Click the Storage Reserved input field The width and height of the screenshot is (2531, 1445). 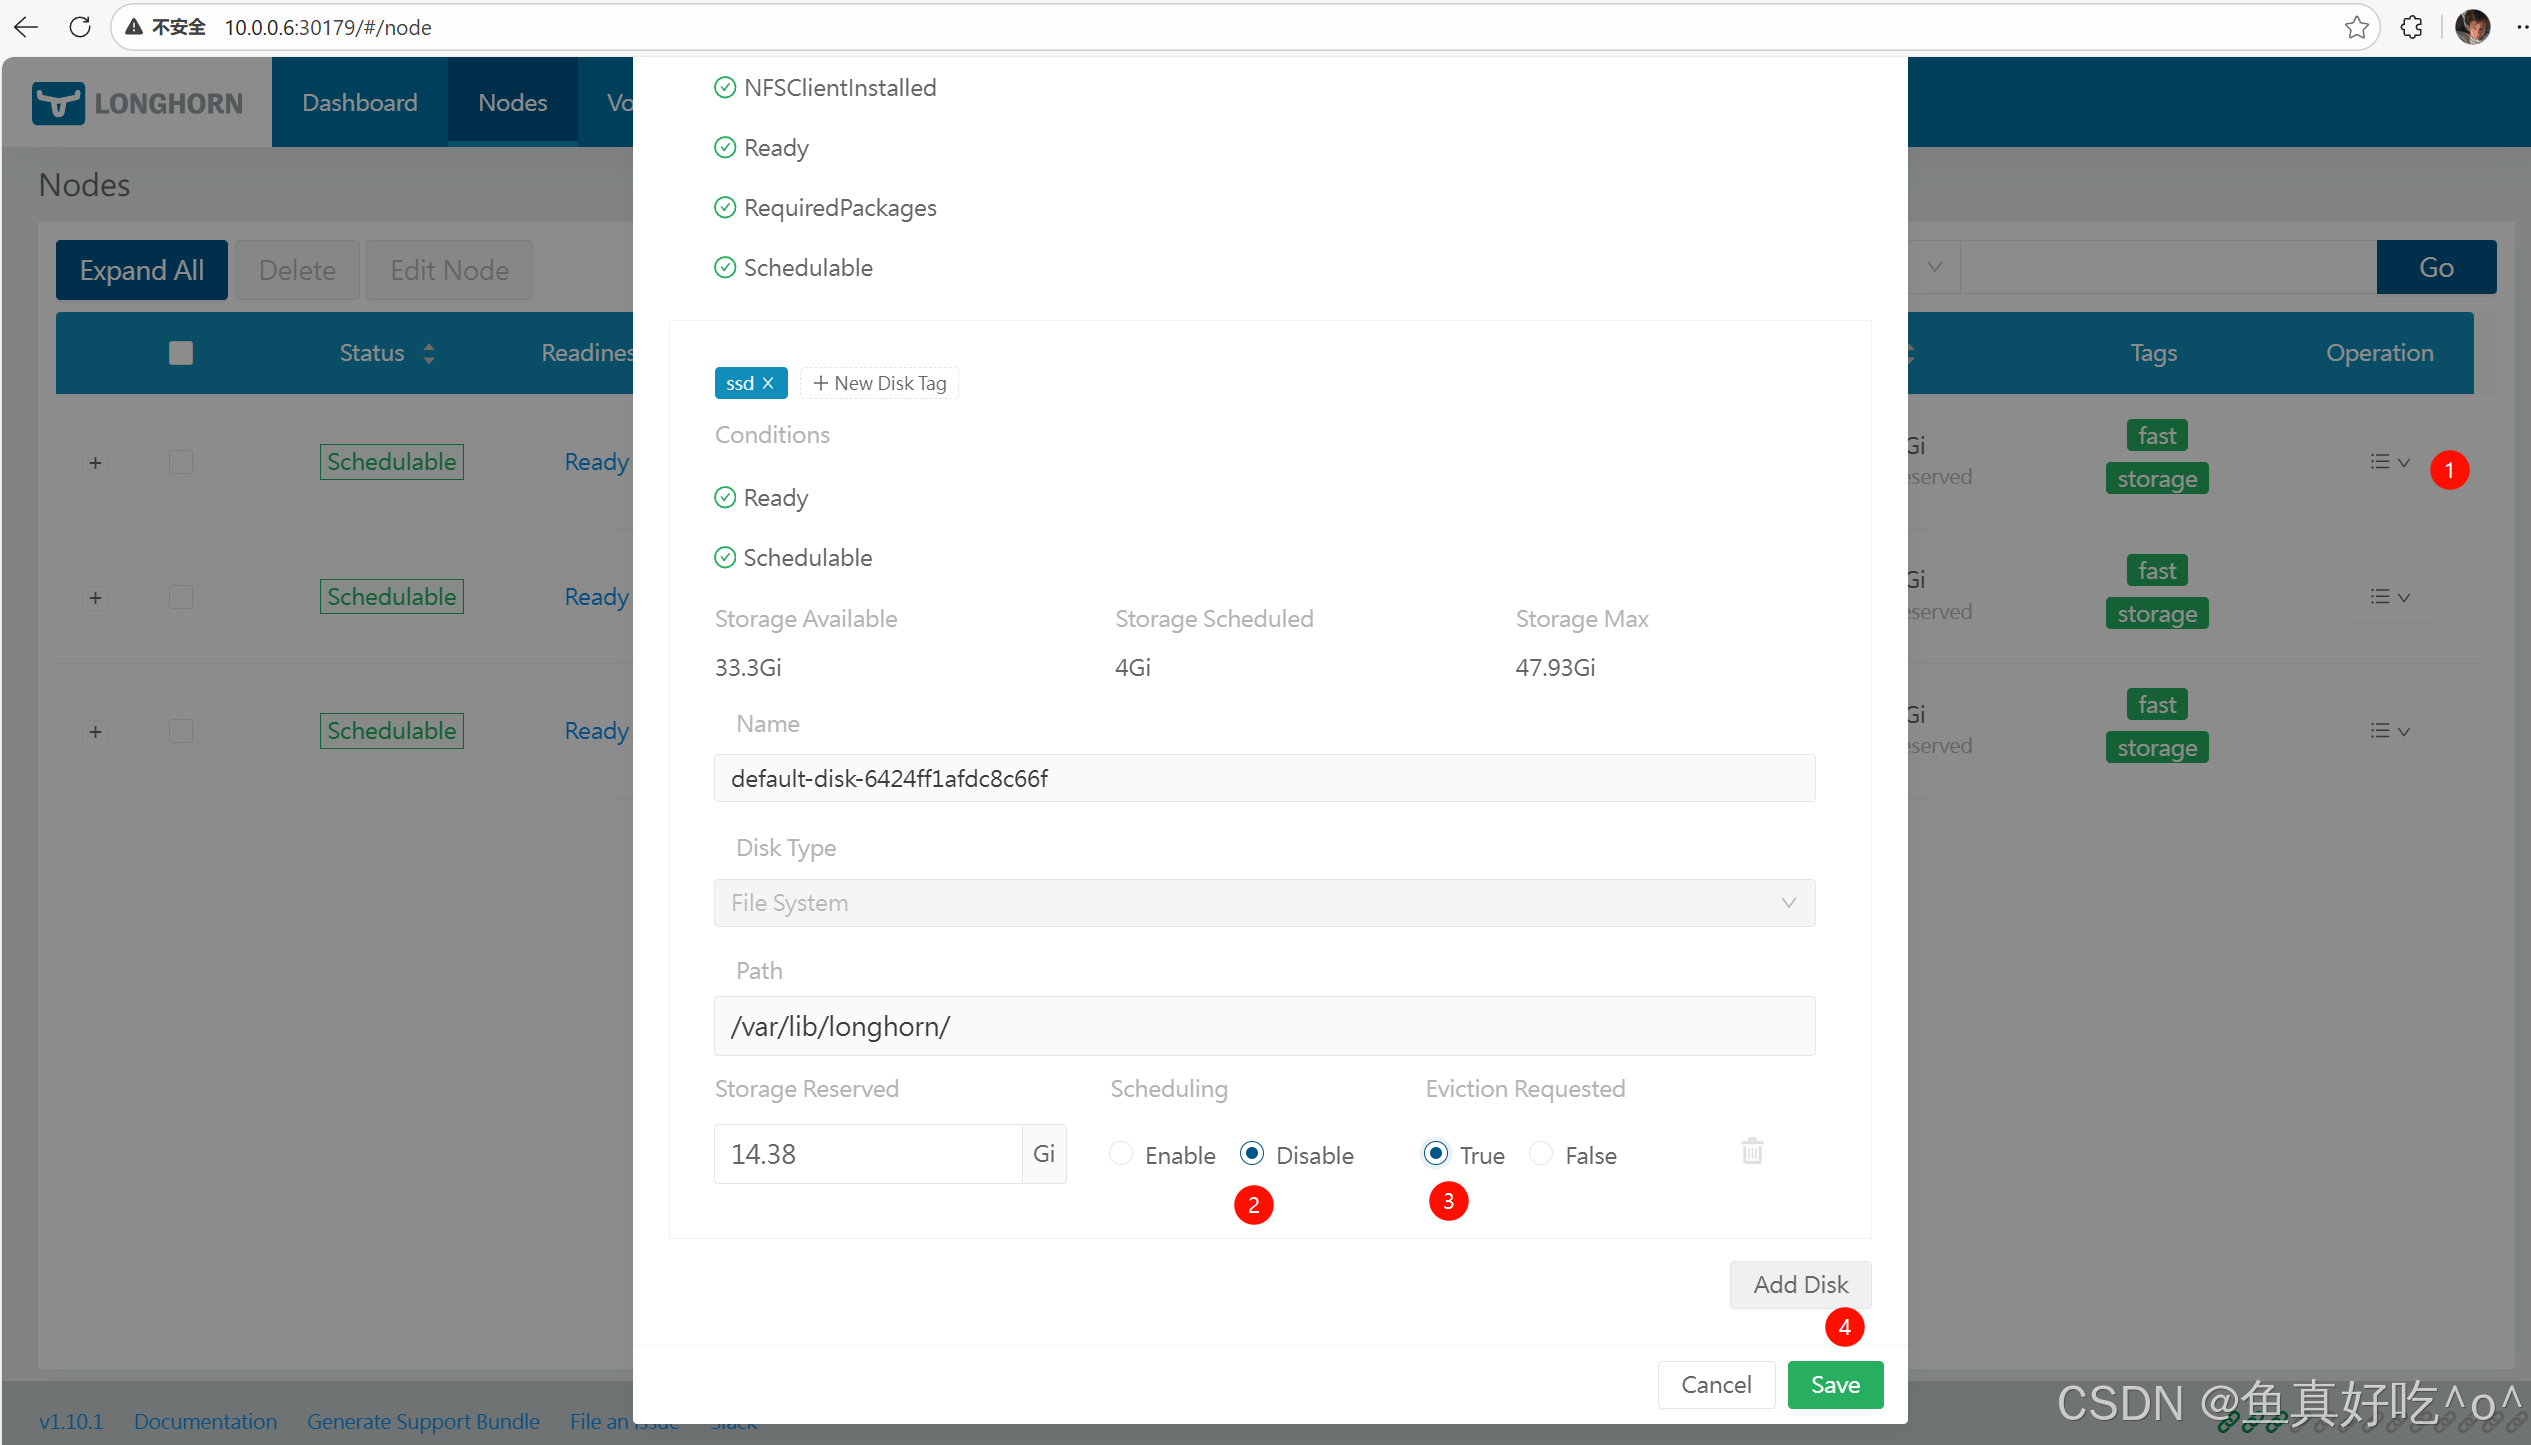point(867,1154)
